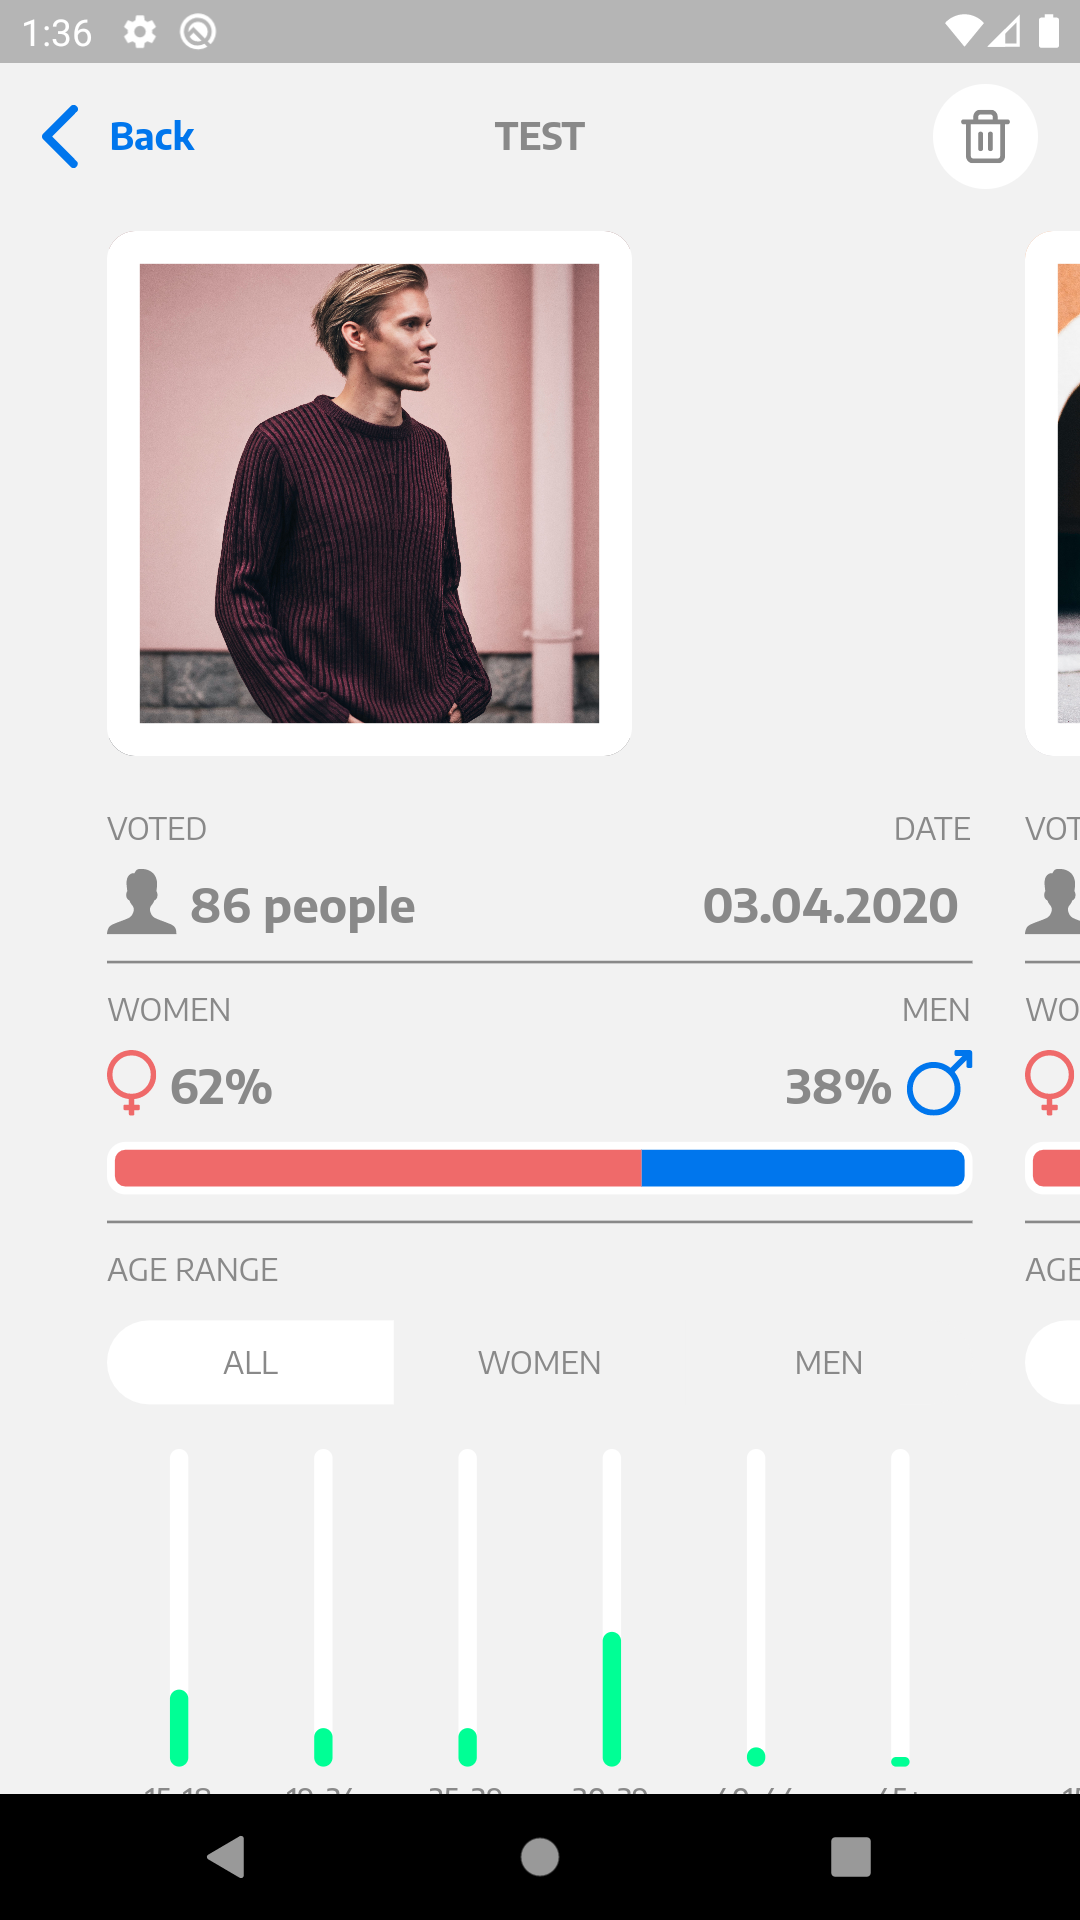Tap the Android recent apps square
Viewport: 1080px width, 1920px height.
(851, 1857)
